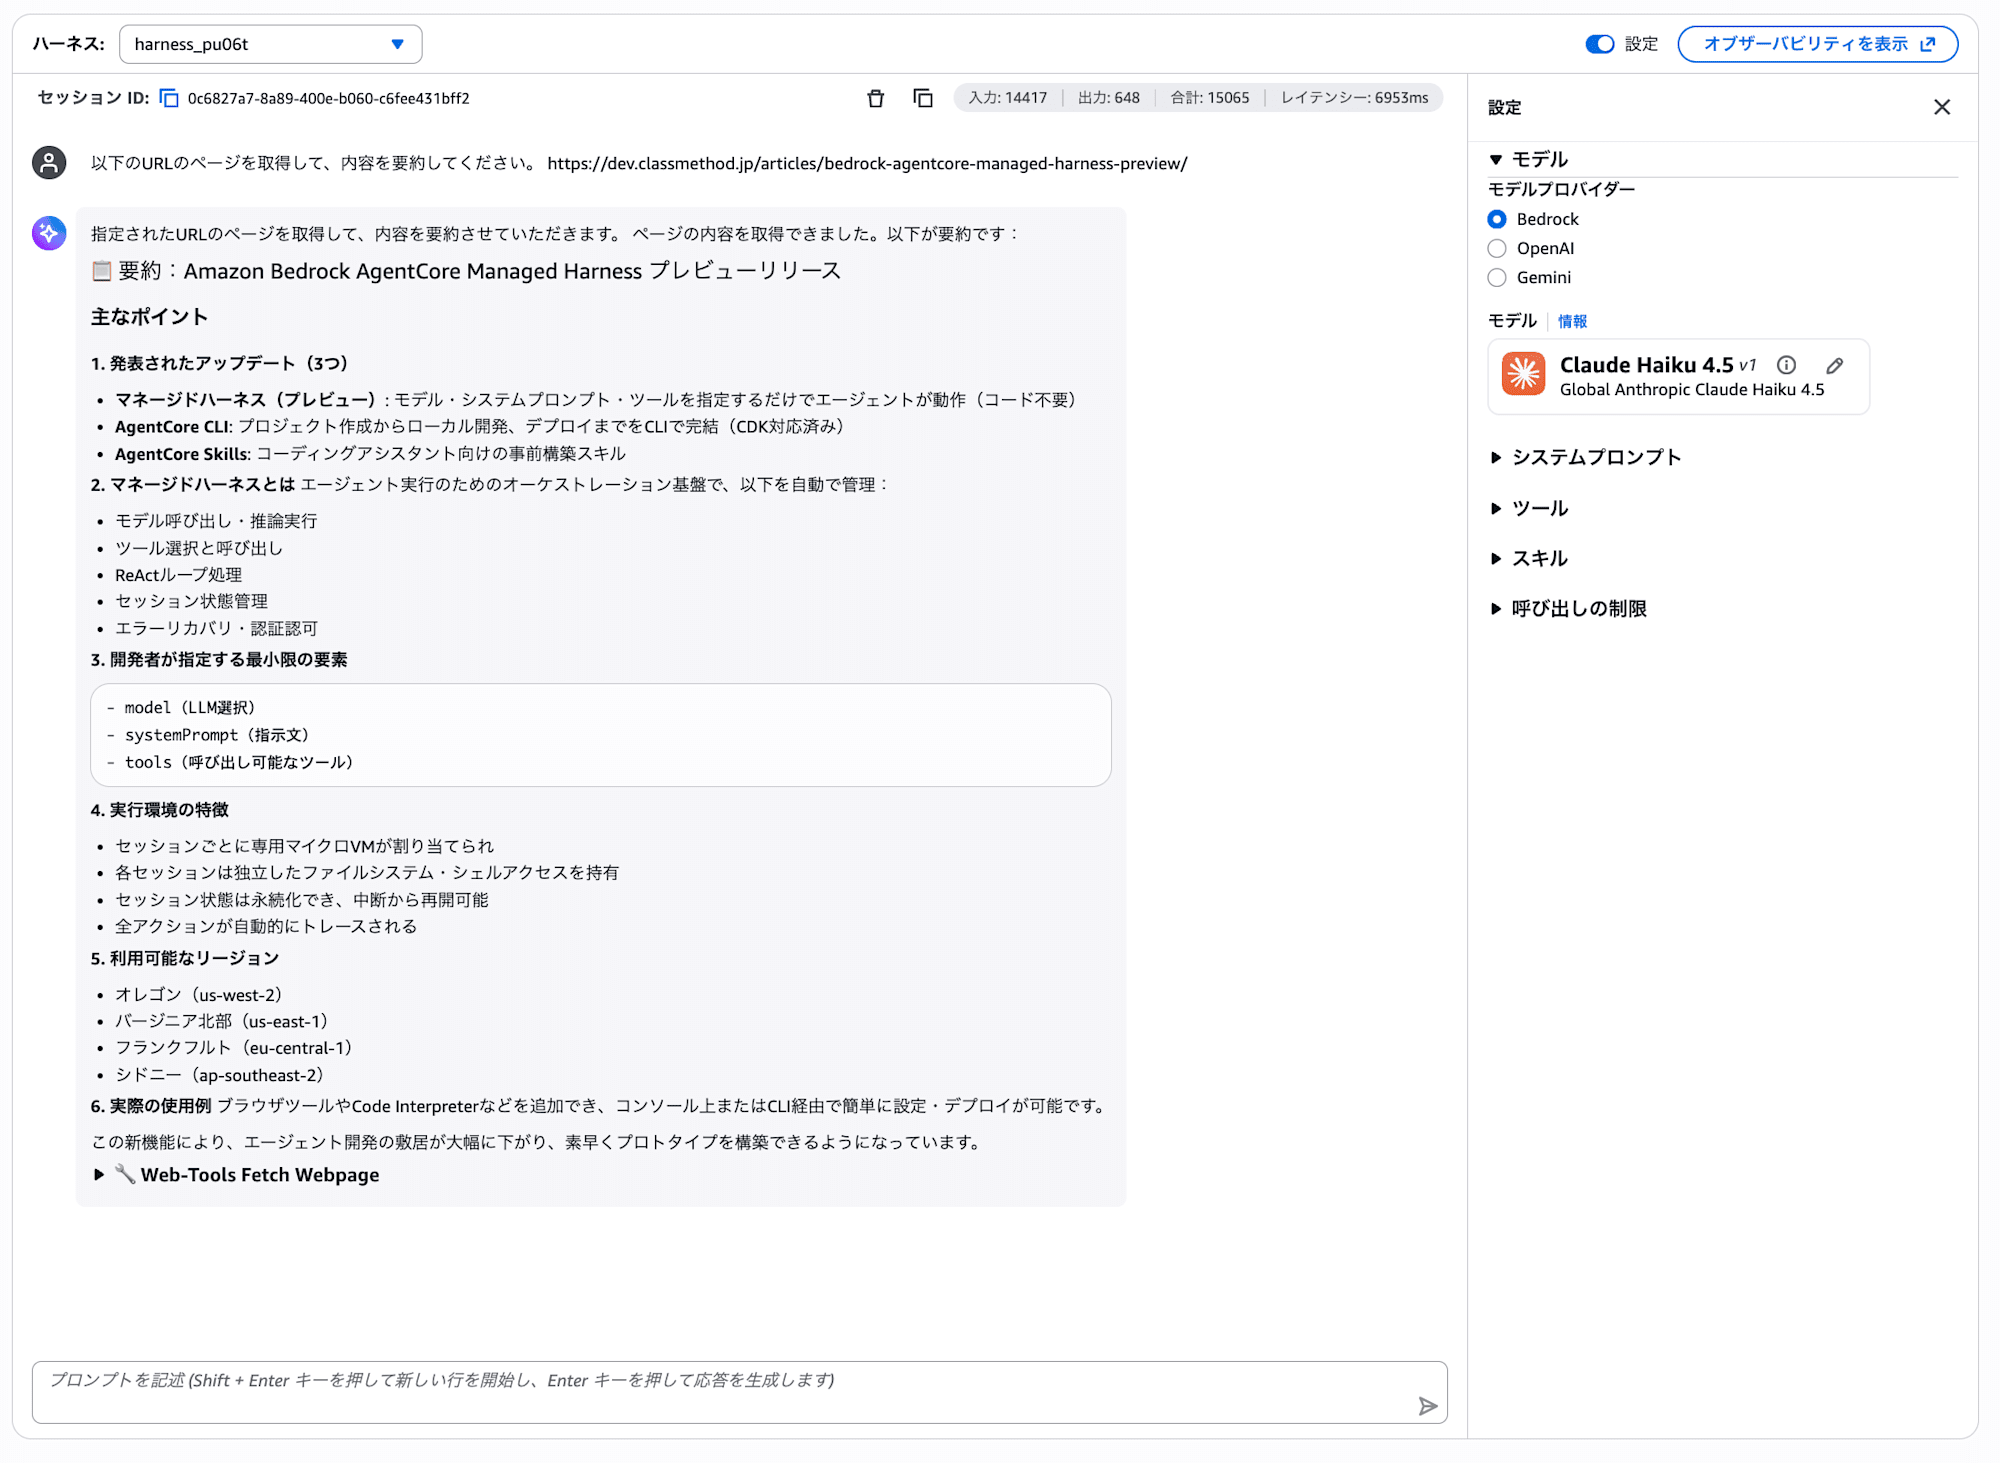Click the tools code line
The width and height of the screenshot is (2000, 1463).
pos(230,762)
